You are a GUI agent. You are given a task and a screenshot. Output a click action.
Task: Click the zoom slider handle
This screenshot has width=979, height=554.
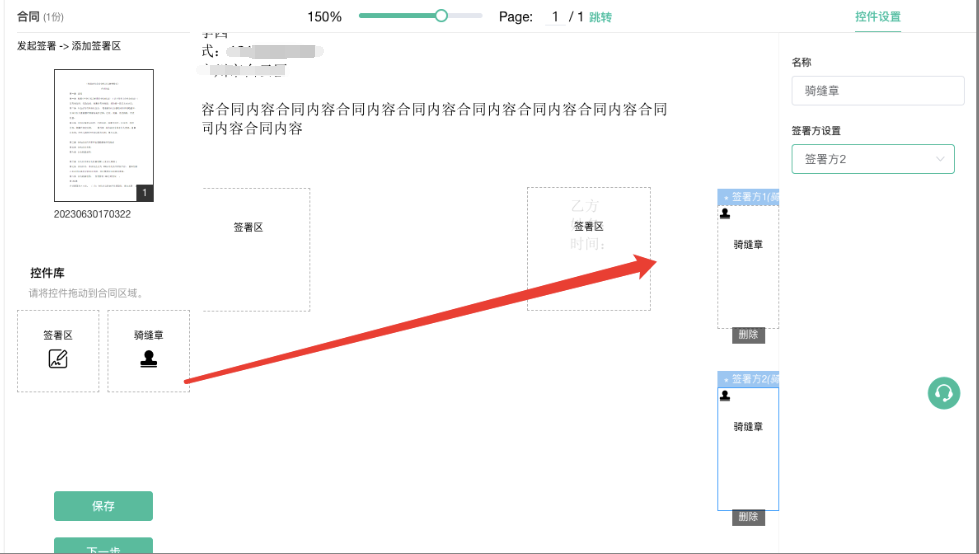click(x=441, y=16)
